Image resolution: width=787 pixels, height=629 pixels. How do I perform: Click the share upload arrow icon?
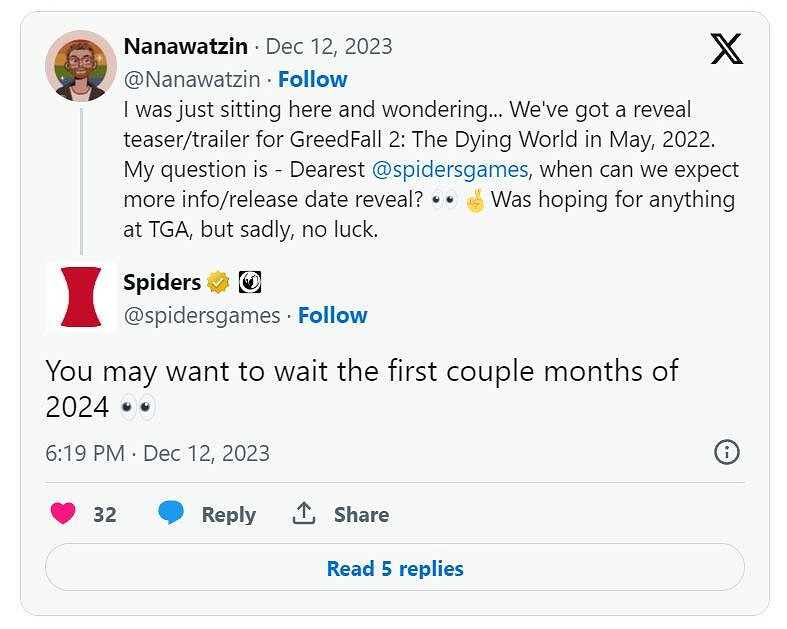tap(304, 513)
